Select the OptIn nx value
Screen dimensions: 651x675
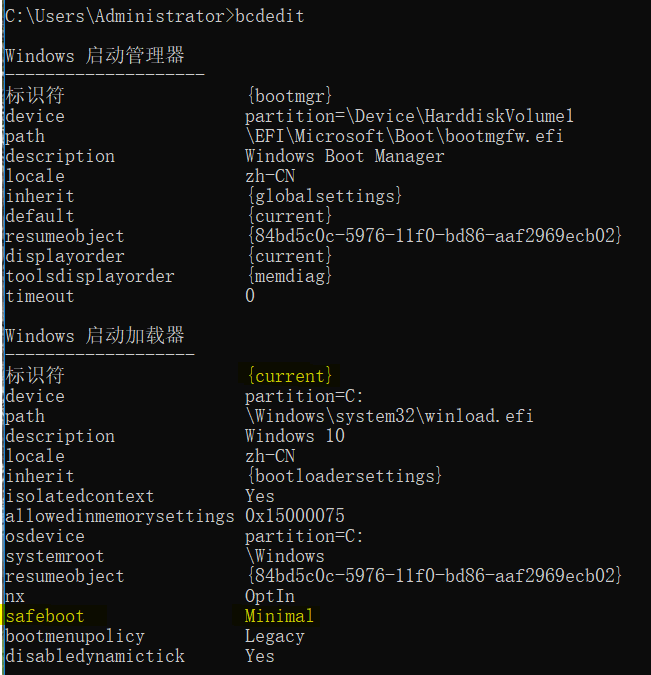point(269,596)
